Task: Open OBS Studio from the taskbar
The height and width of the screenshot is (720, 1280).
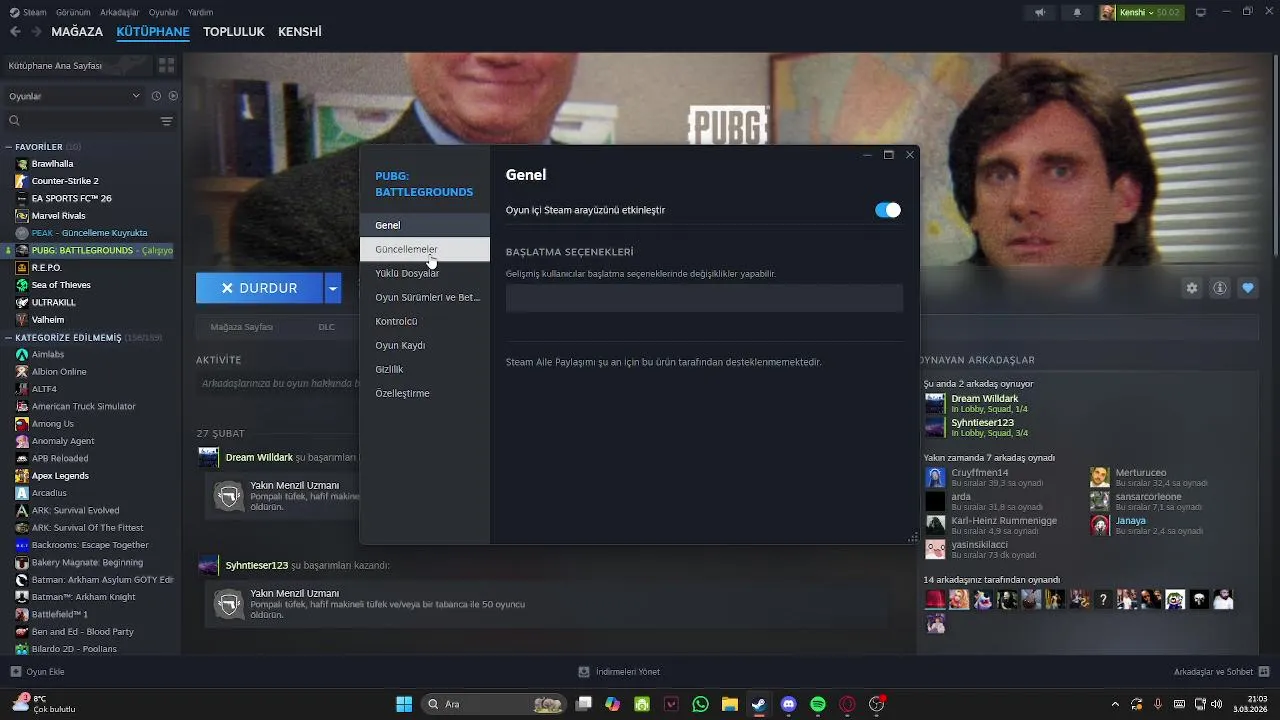Action: point(877,704)
